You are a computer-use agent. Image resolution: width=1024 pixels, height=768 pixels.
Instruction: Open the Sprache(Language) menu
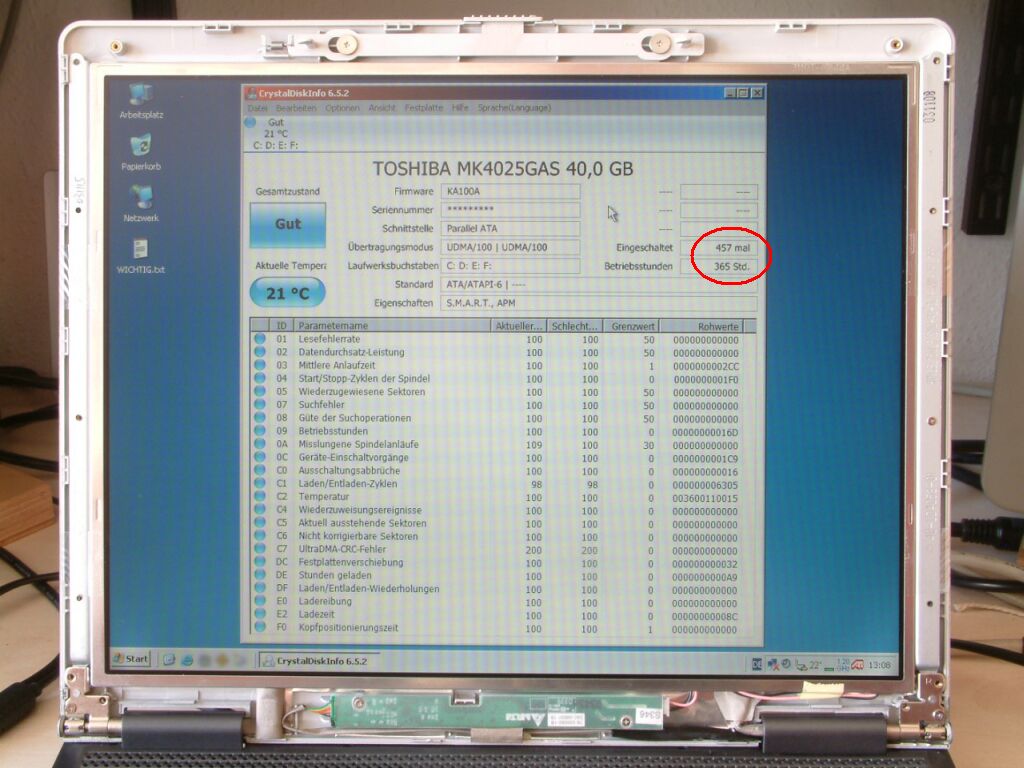(514, 108)
